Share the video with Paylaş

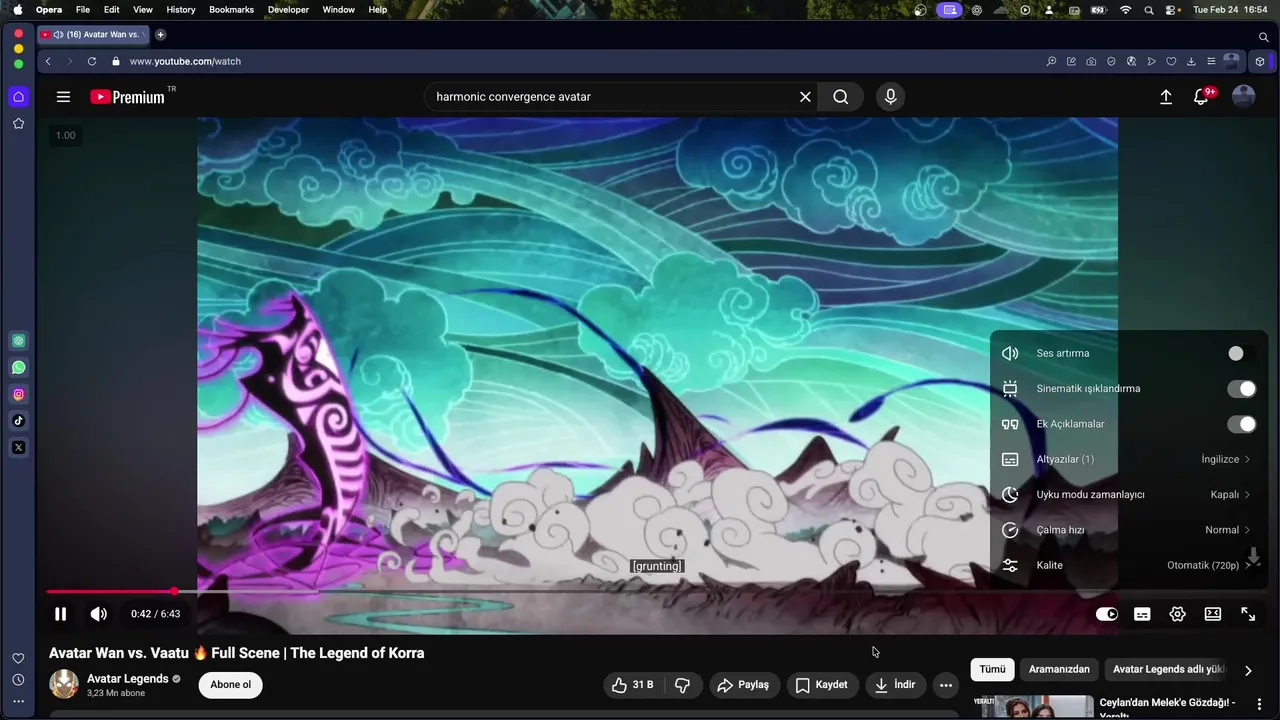coord(744,685)
